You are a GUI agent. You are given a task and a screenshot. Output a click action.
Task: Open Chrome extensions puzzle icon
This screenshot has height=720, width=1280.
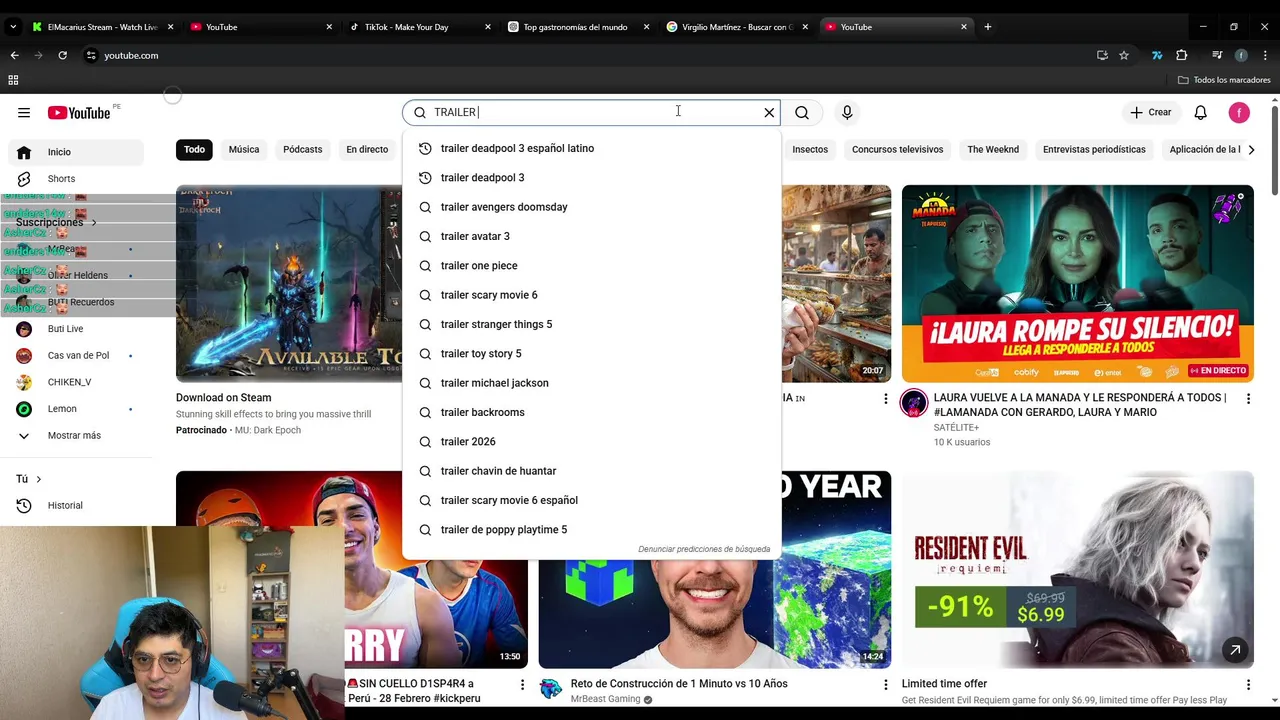point(1182,55)
